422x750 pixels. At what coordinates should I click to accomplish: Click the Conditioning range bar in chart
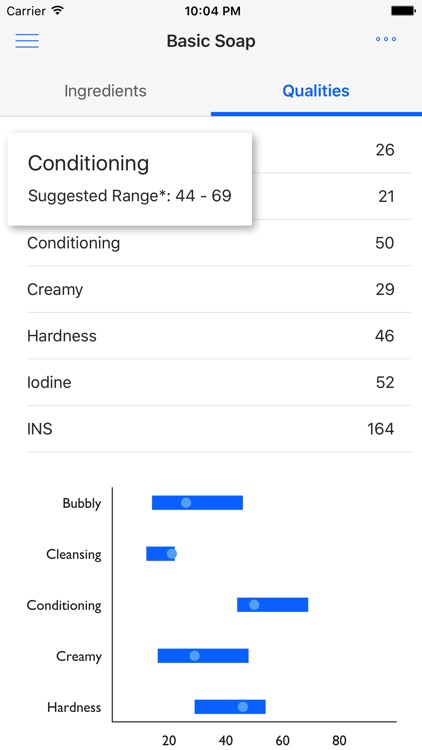pos(273,605)
